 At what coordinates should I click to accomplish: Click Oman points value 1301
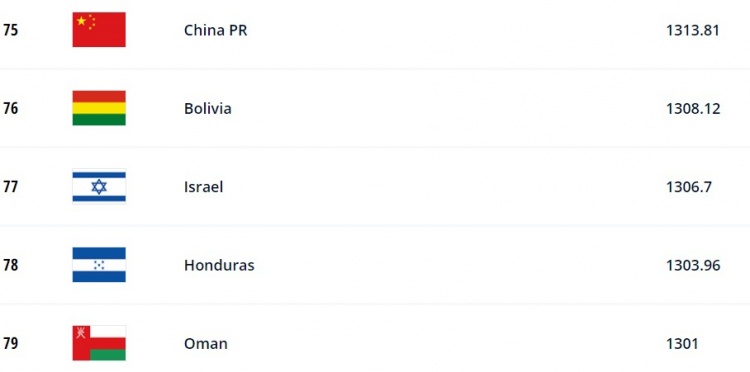[x=682, y=344]
